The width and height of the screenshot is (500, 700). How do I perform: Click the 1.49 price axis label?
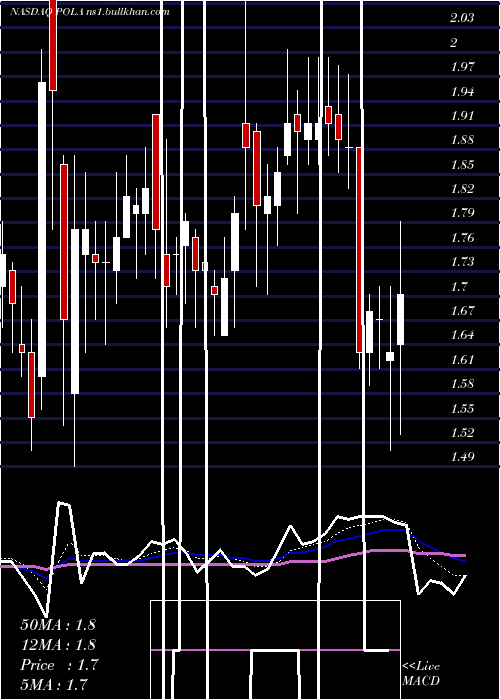[x=462, y=457]
